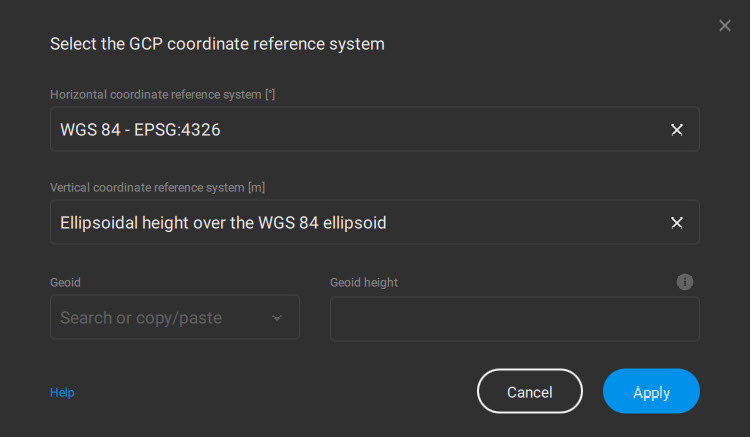
Task: Click the Ellipsoidal height over WGS 84 text
Action: coord(223,223)
